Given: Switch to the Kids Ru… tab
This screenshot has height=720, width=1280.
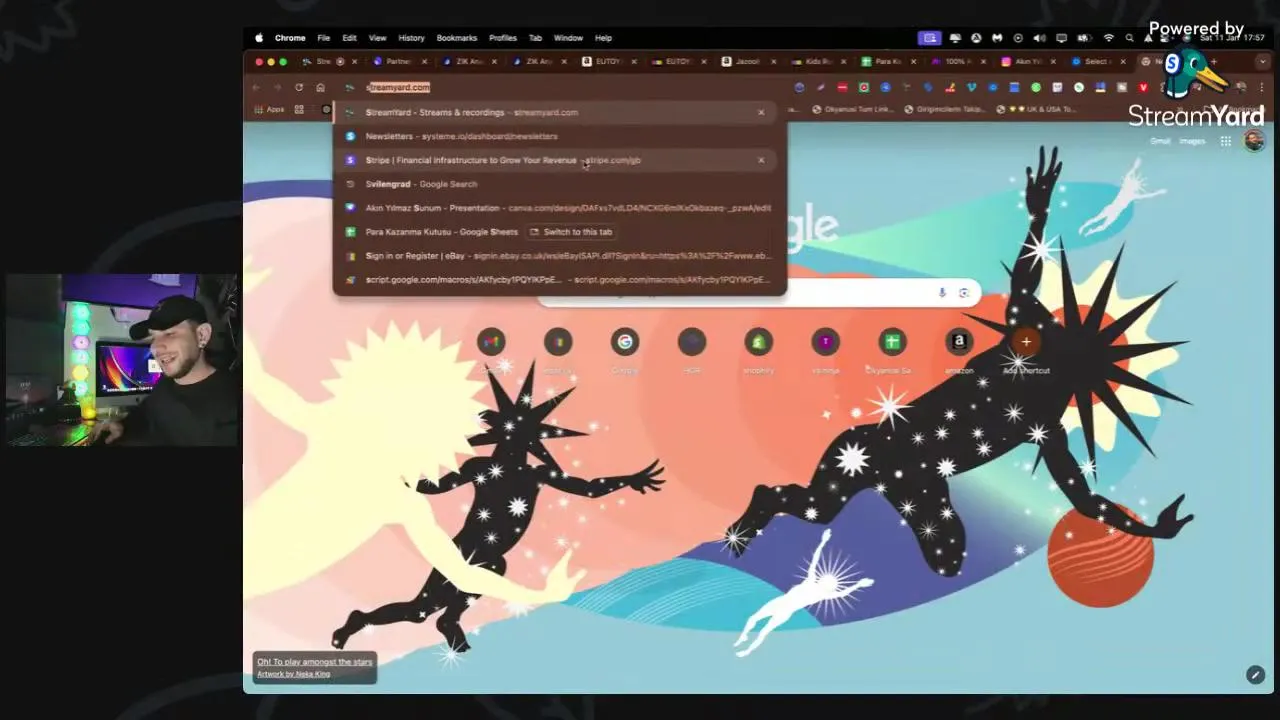Looking at the screenshot, I should (817, 62).
